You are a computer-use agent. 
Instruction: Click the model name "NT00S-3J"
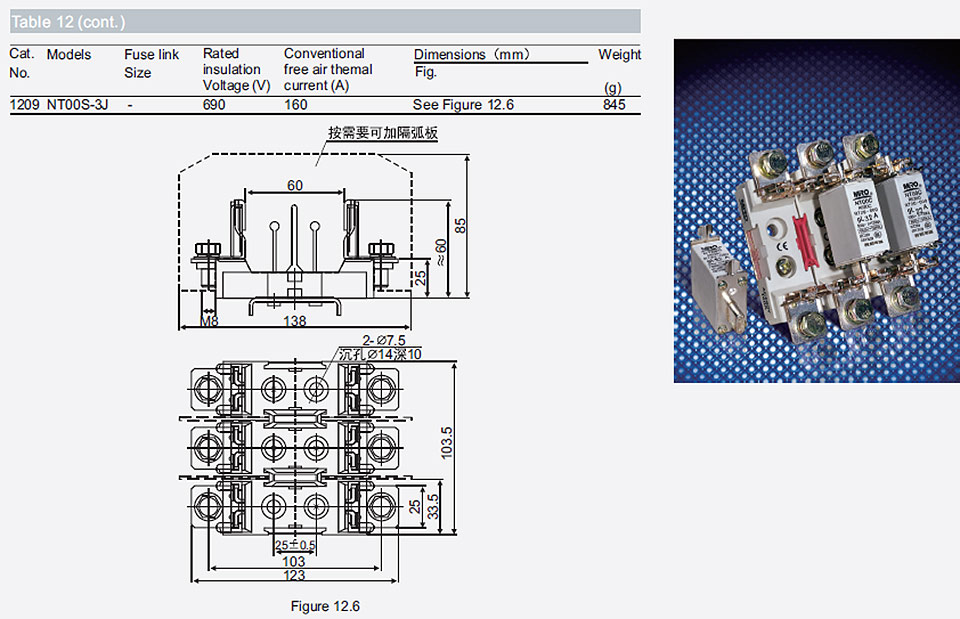(x=77, y=105)
